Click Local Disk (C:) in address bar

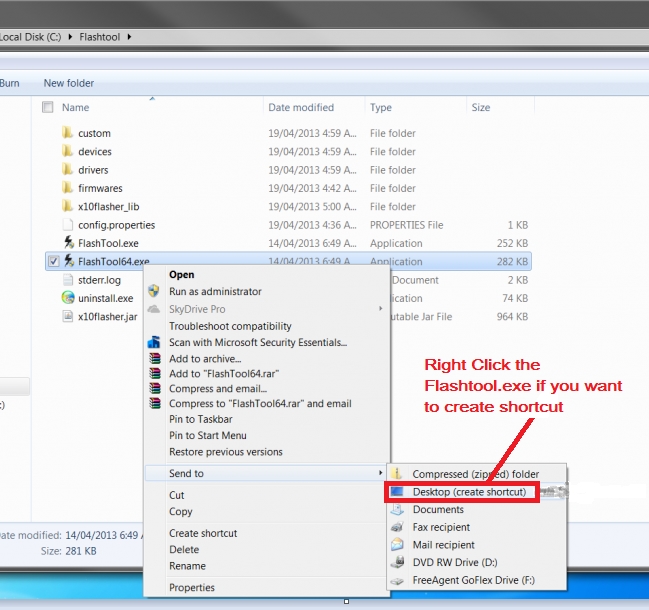(31, 37)
